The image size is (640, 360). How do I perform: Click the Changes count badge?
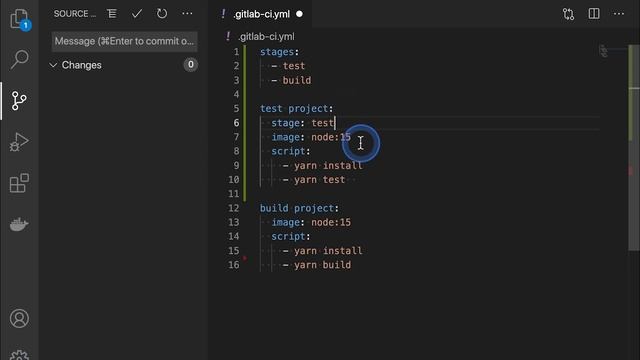(x=191, y=65)
